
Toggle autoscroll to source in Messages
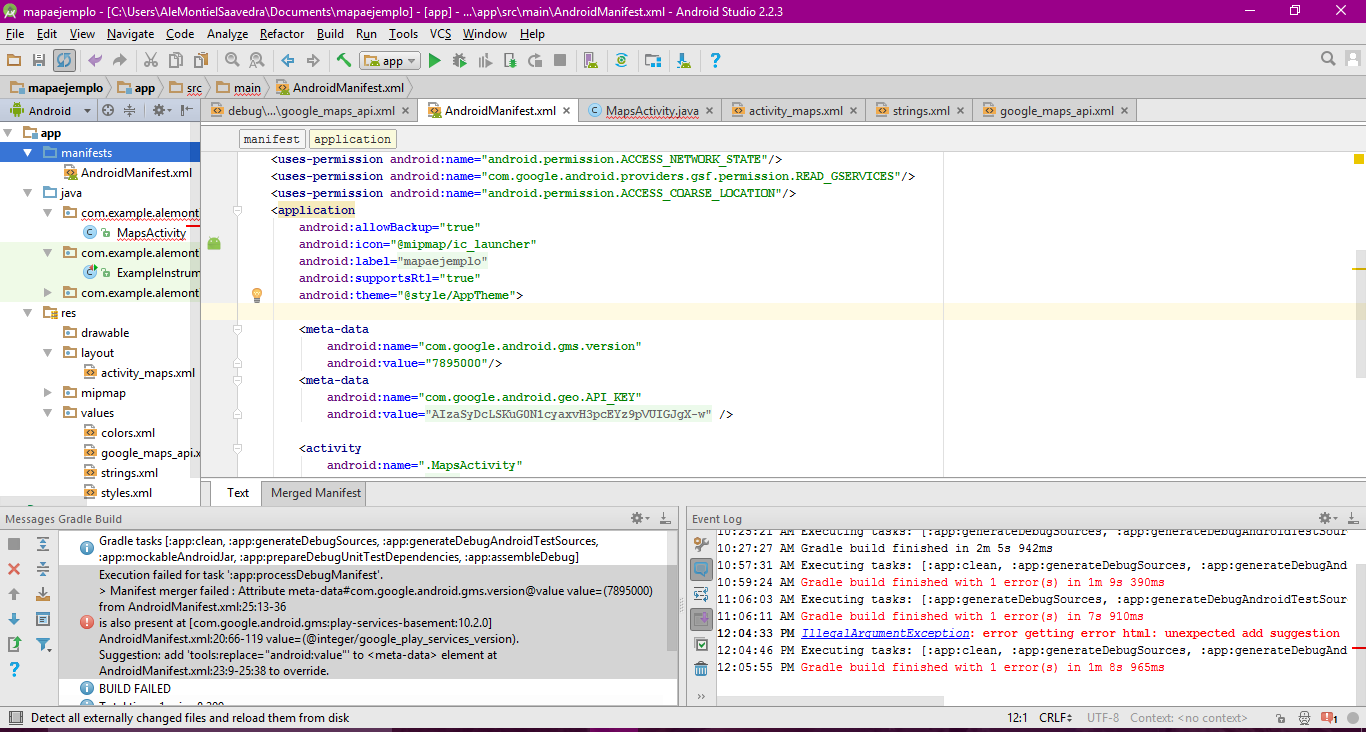click(43, 594)
